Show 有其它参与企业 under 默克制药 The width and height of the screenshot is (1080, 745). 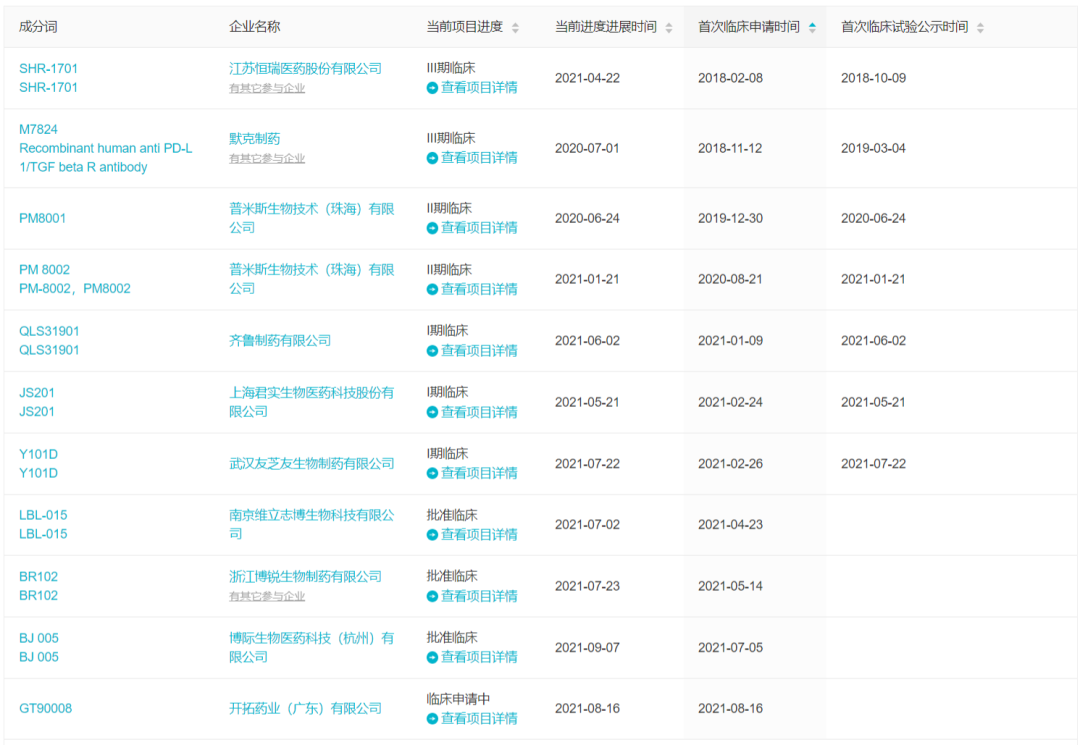tap(267, 158)
